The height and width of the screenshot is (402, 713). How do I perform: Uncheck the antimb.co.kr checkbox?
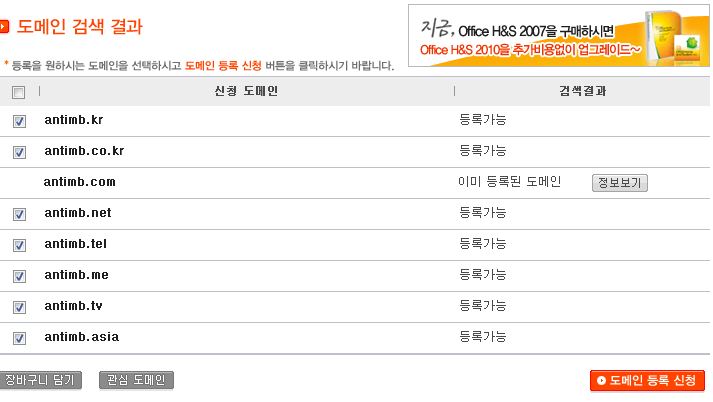point(19,152)
